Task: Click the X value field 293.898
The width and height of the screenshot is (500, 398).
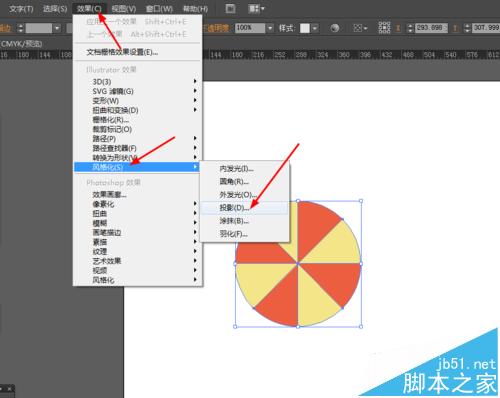Action: click(431, 28)
